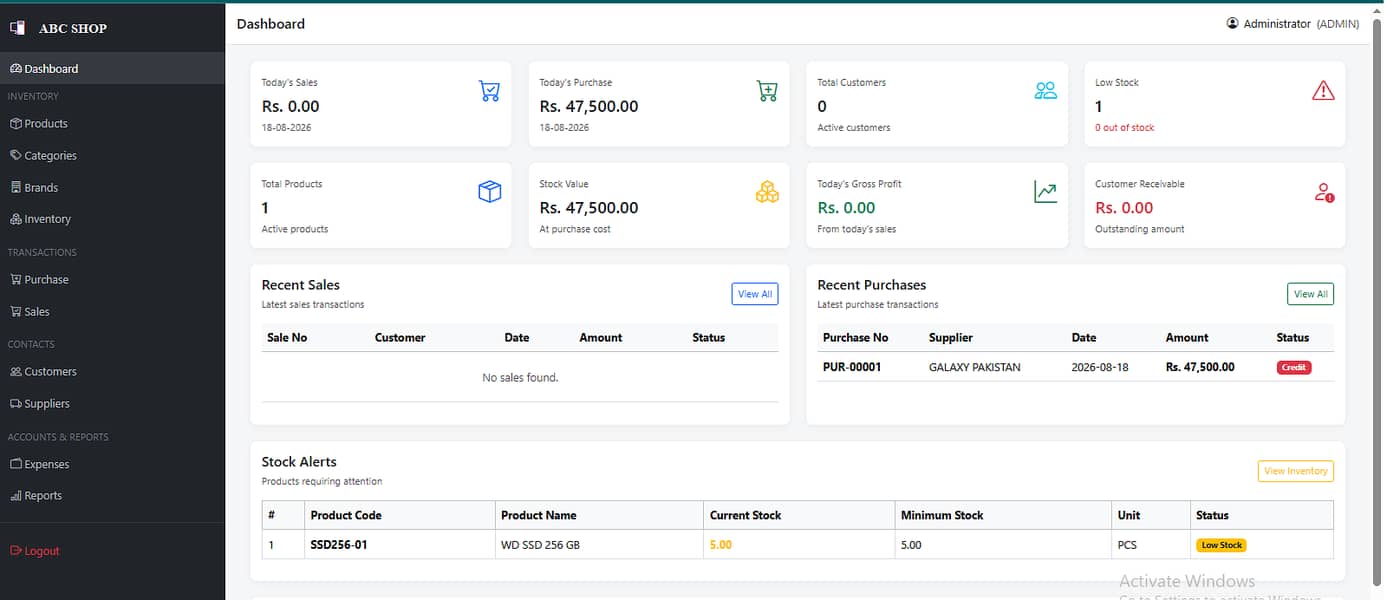Click the Suppliers truck icon in sidebar

coord(16,404)
